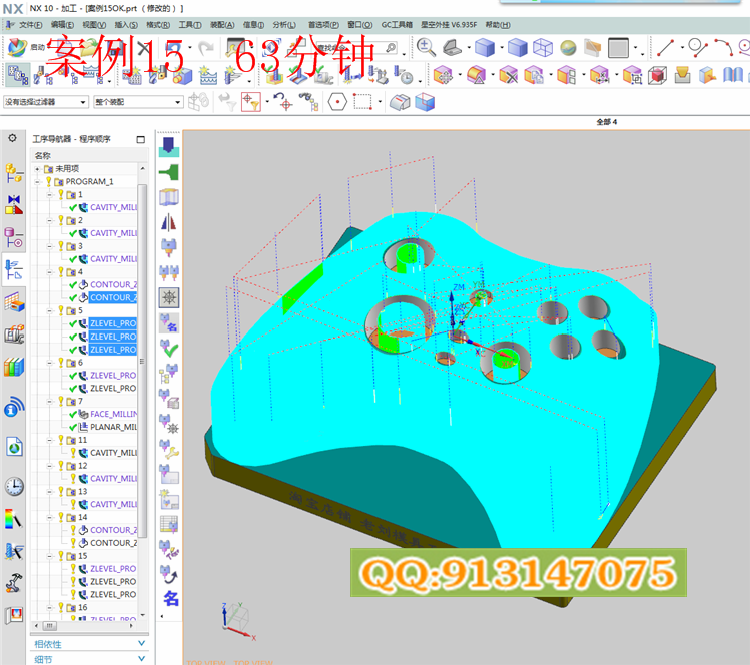Viewport: 750px width, 665px height.
Task: Select Static Wireframe rendering cube icon
Action: tap(542, 48)
